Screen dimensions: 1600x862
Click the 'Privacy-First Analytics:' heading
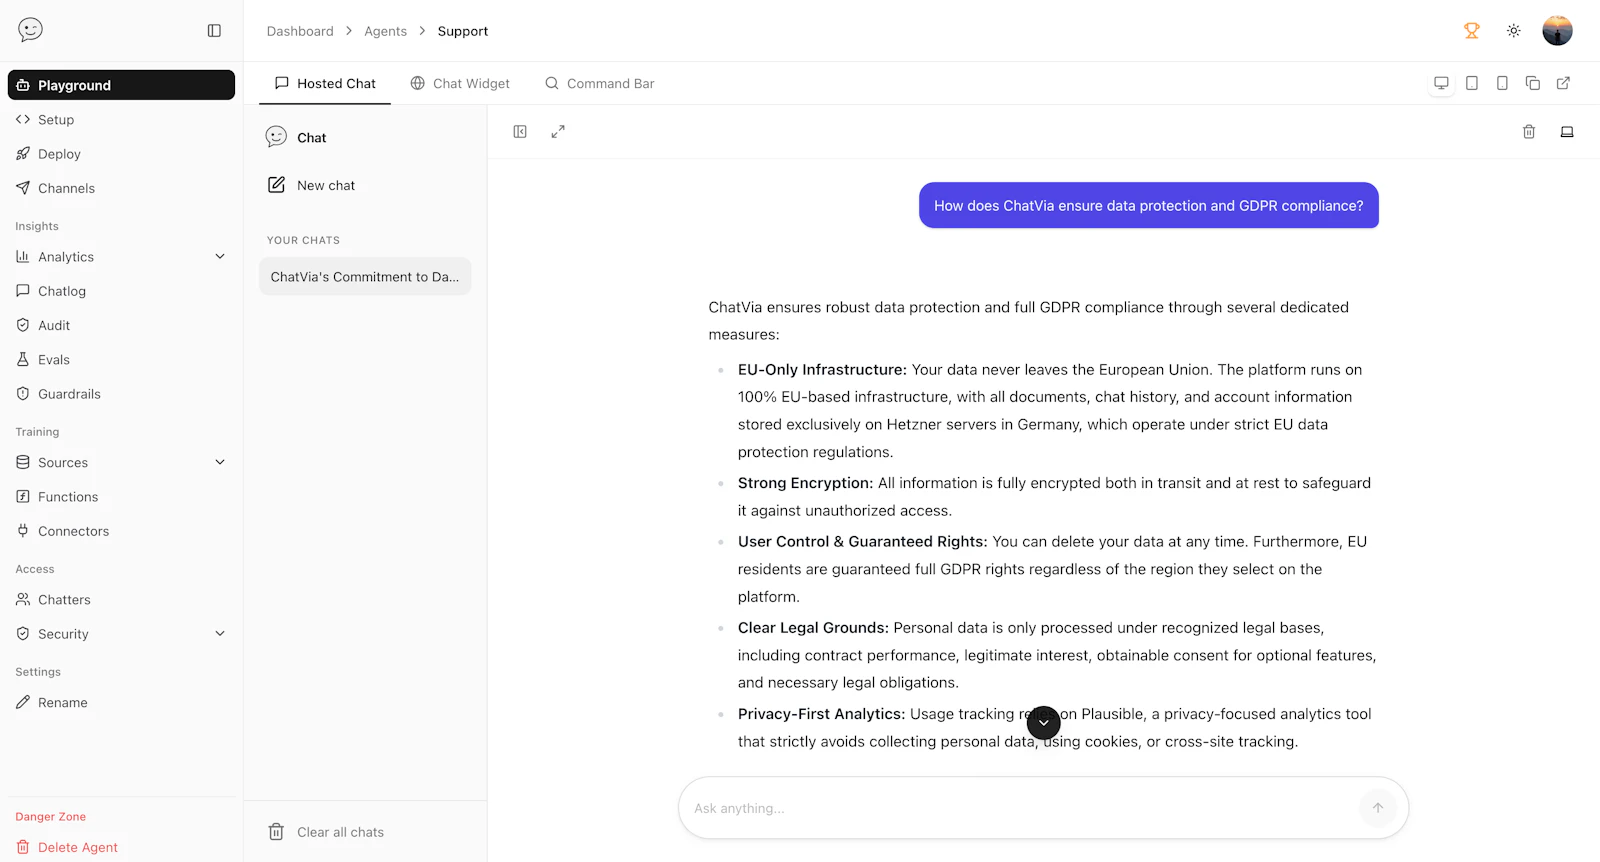pyautogui.click(x=821, y=714)
